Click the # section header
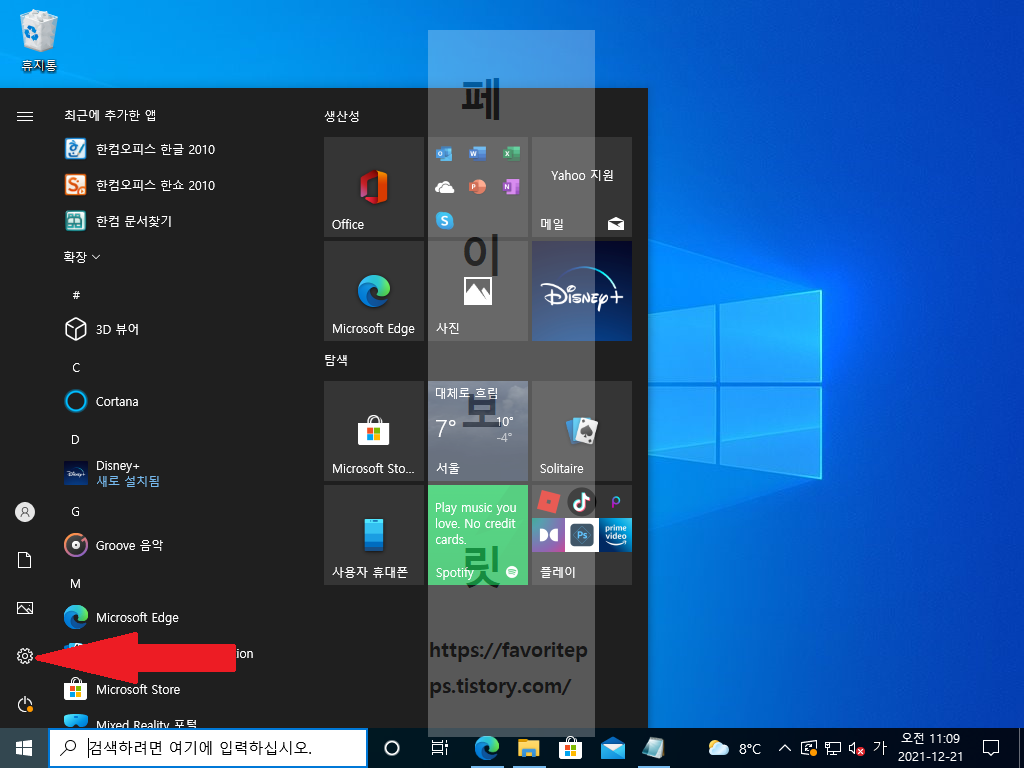The width and height of the screenshot is (1024, 768). 76,295
